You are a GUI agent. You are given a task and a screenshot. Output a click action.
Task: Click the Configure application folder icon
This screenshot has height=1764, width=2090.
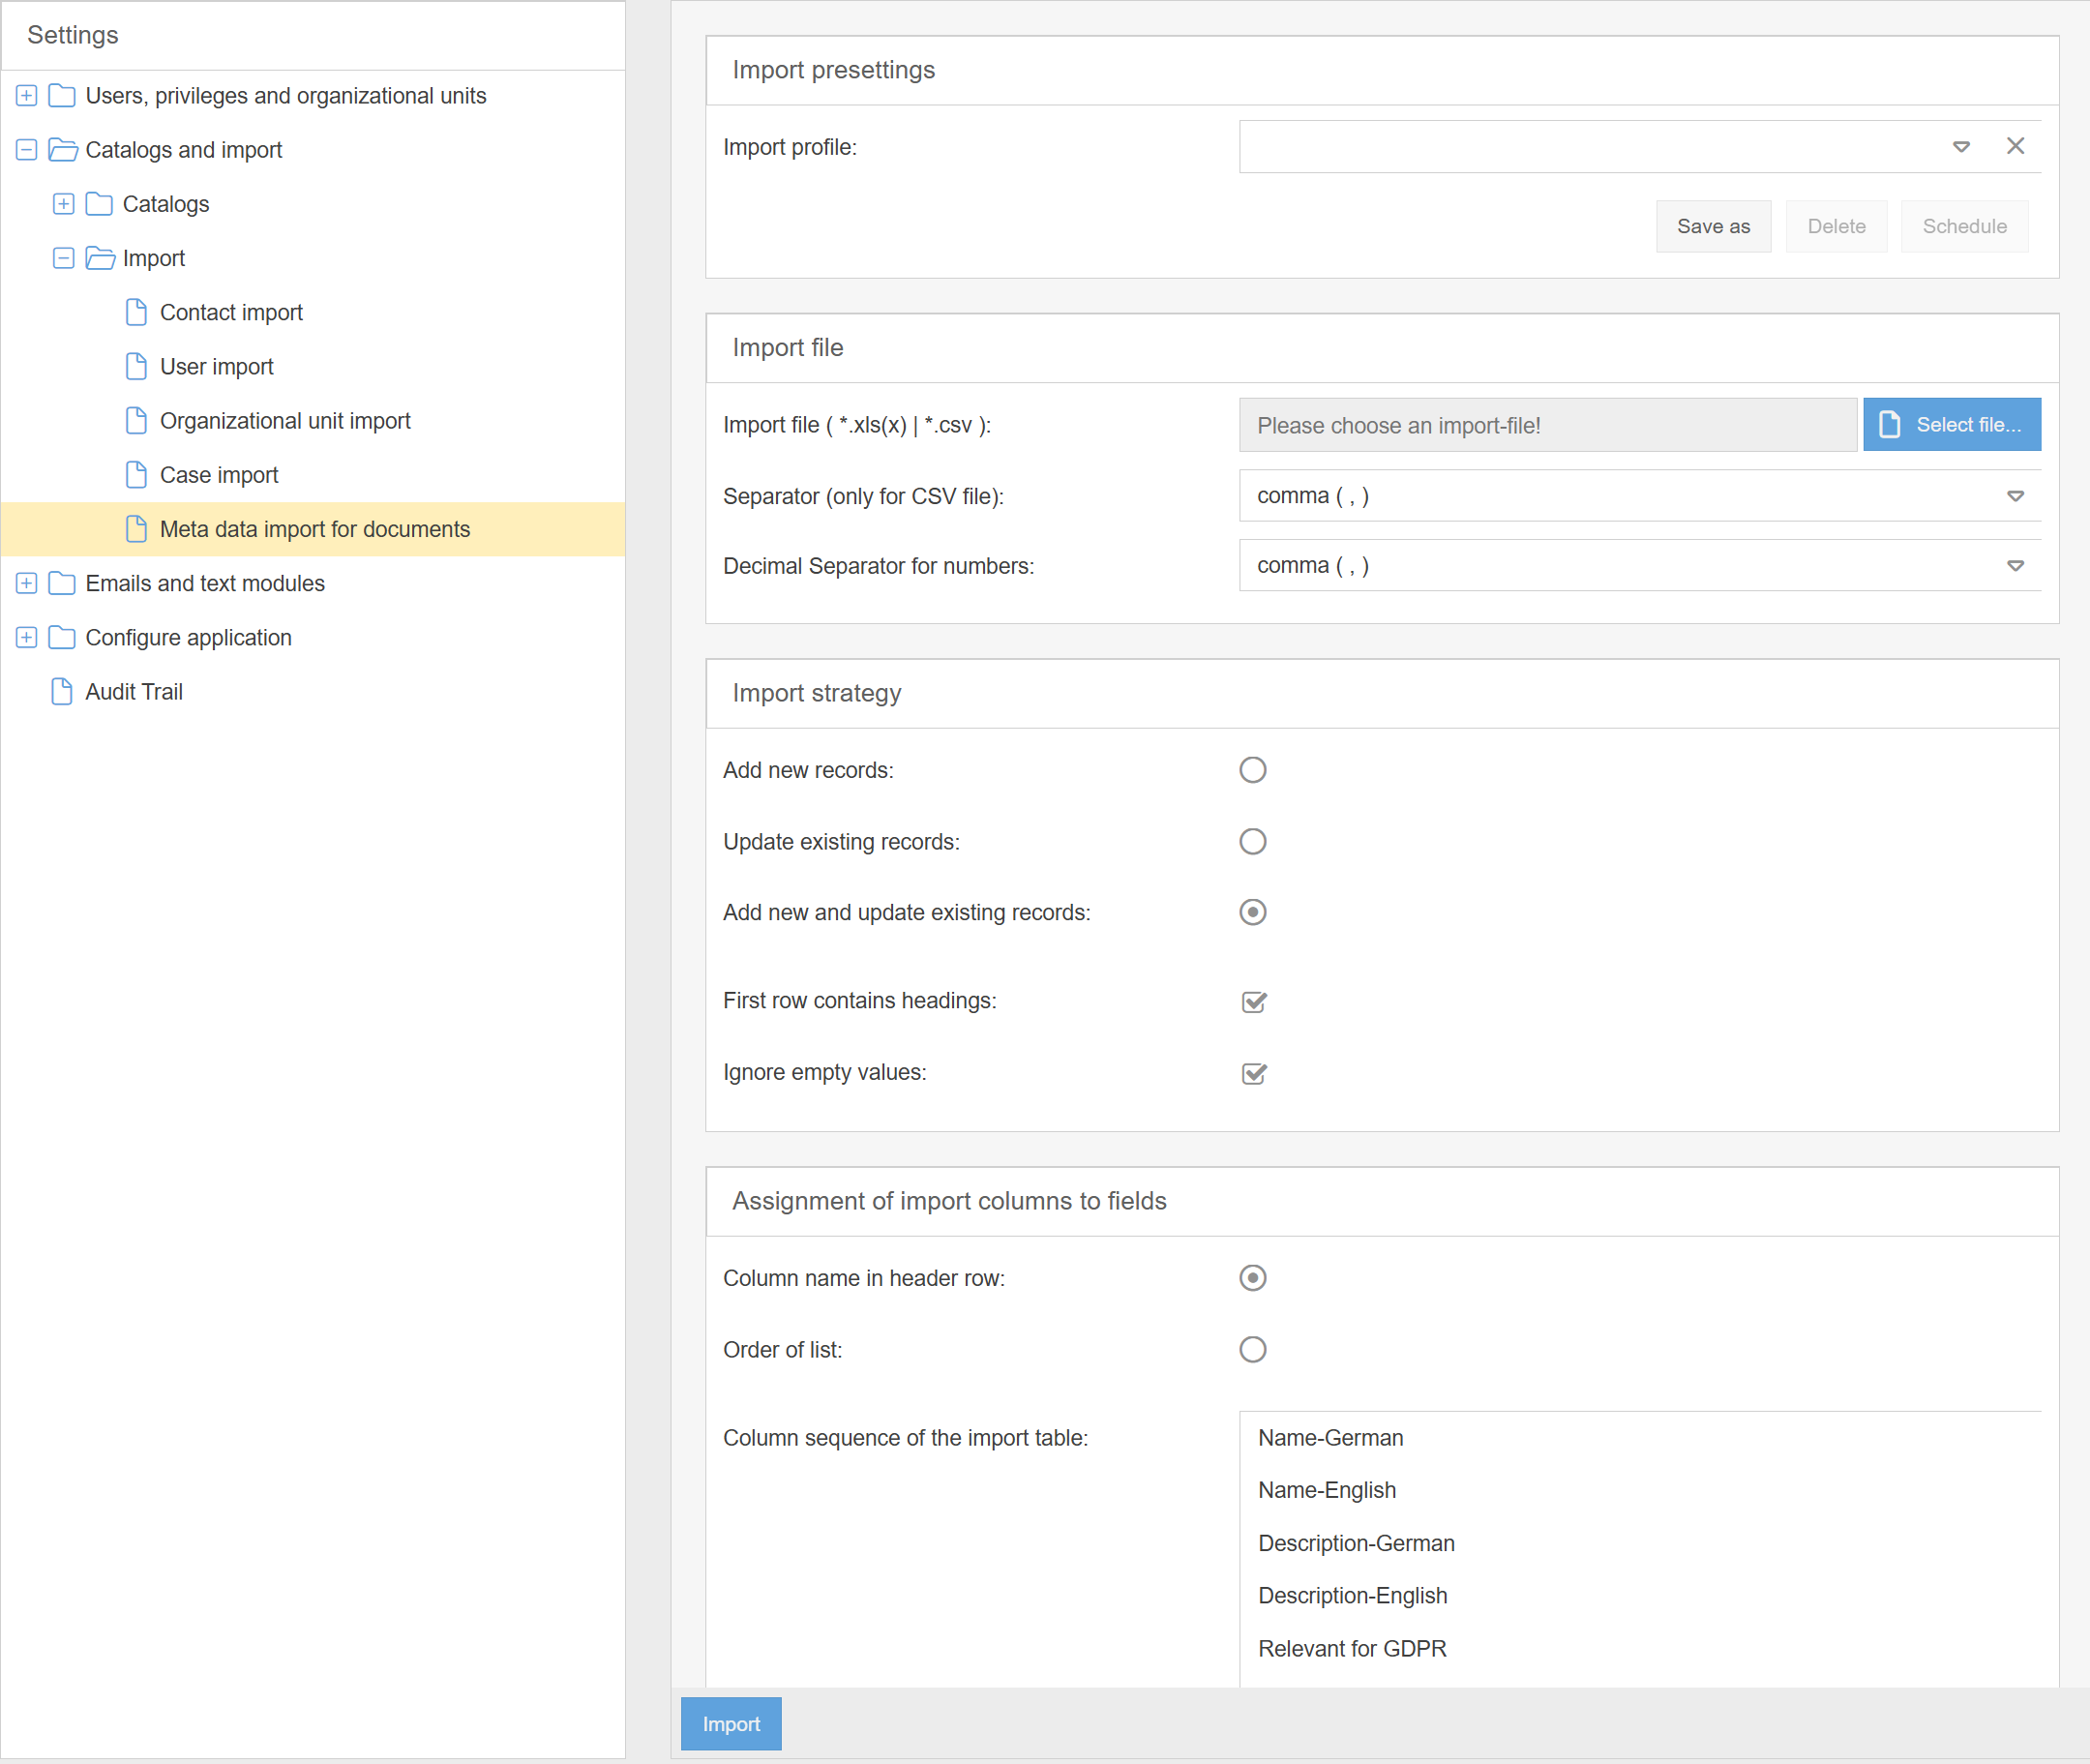click(62, 637)
